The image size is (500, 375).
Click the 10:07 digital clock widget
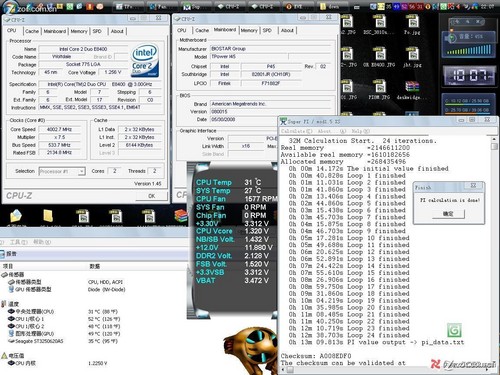pos(470,75)
